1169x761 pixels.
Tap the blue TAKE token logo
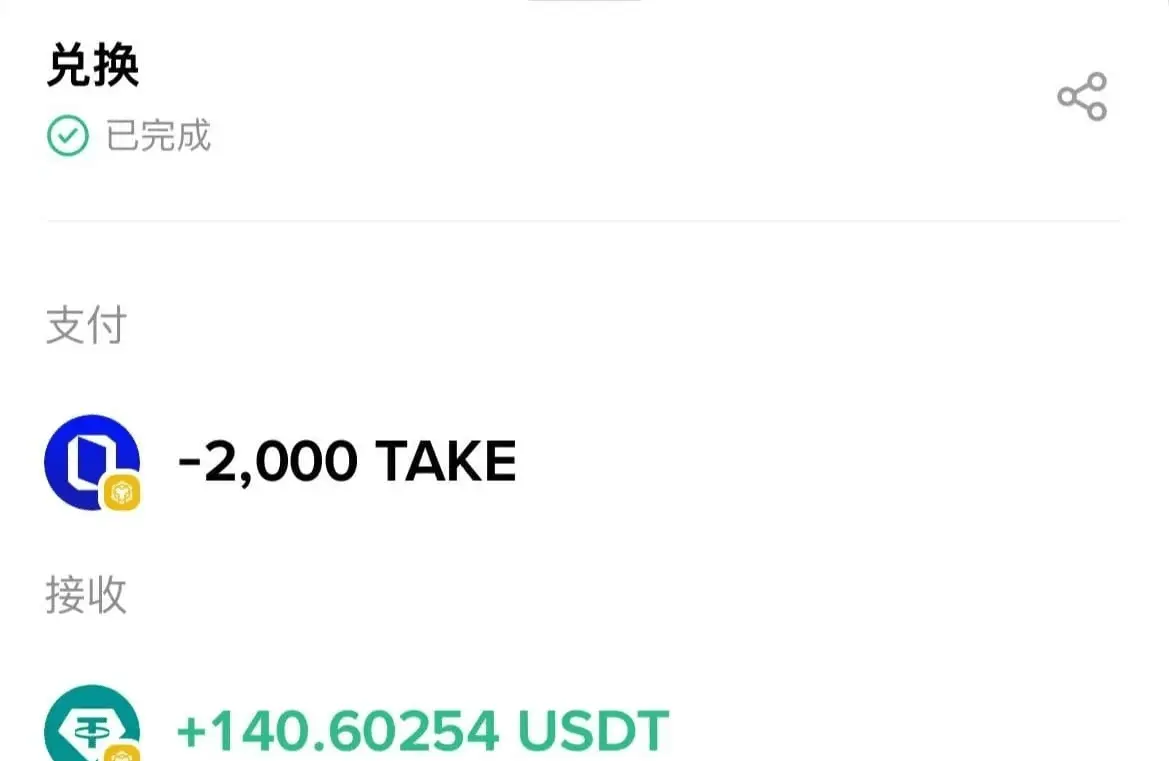92,462
